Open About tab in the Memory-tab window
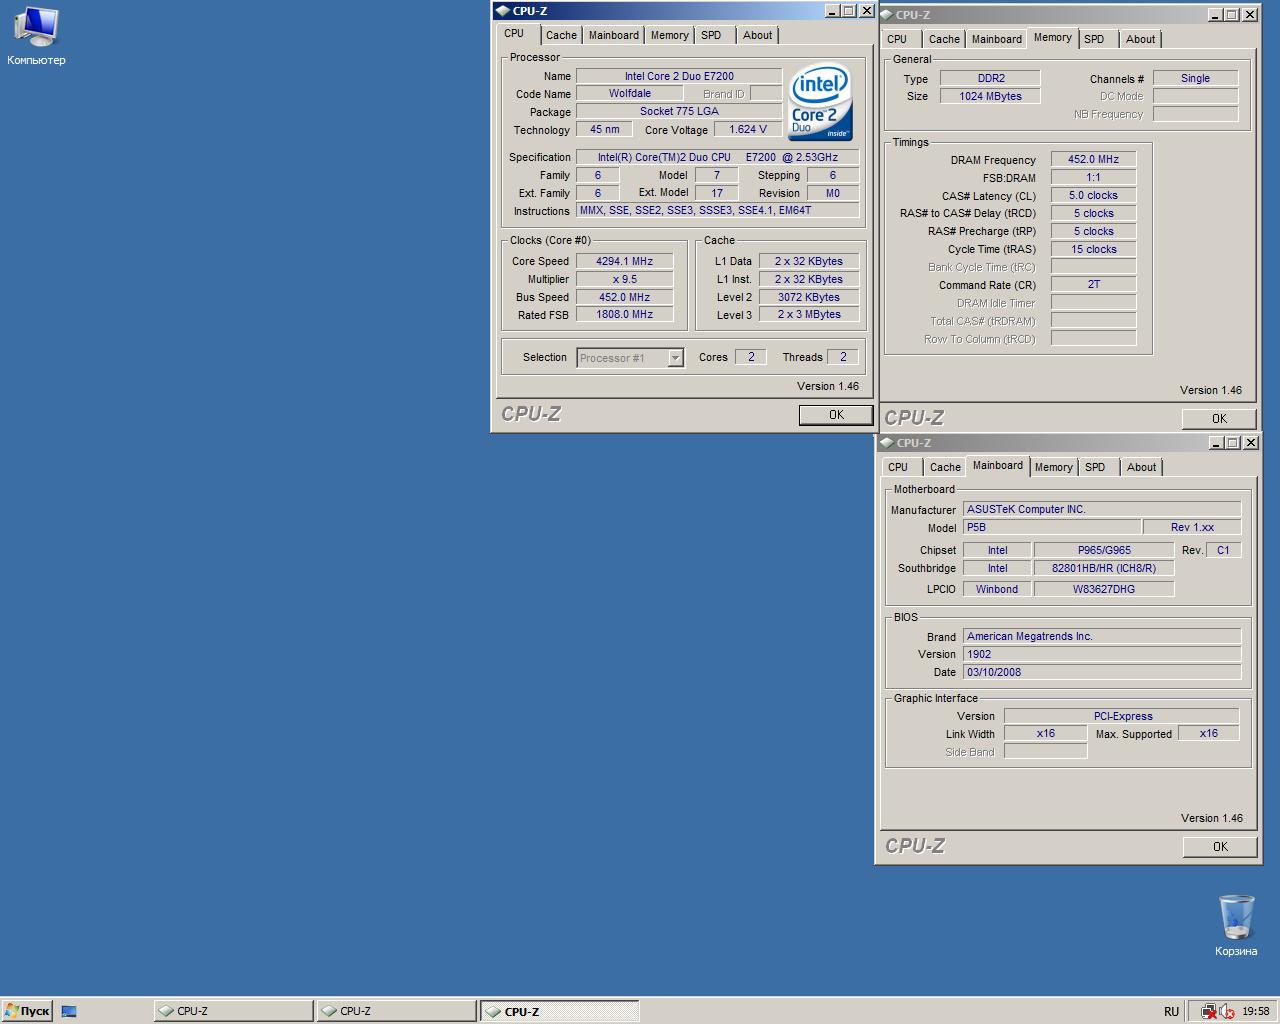This screenshot has width=1280, height=1024. [x=1140, y=39]
